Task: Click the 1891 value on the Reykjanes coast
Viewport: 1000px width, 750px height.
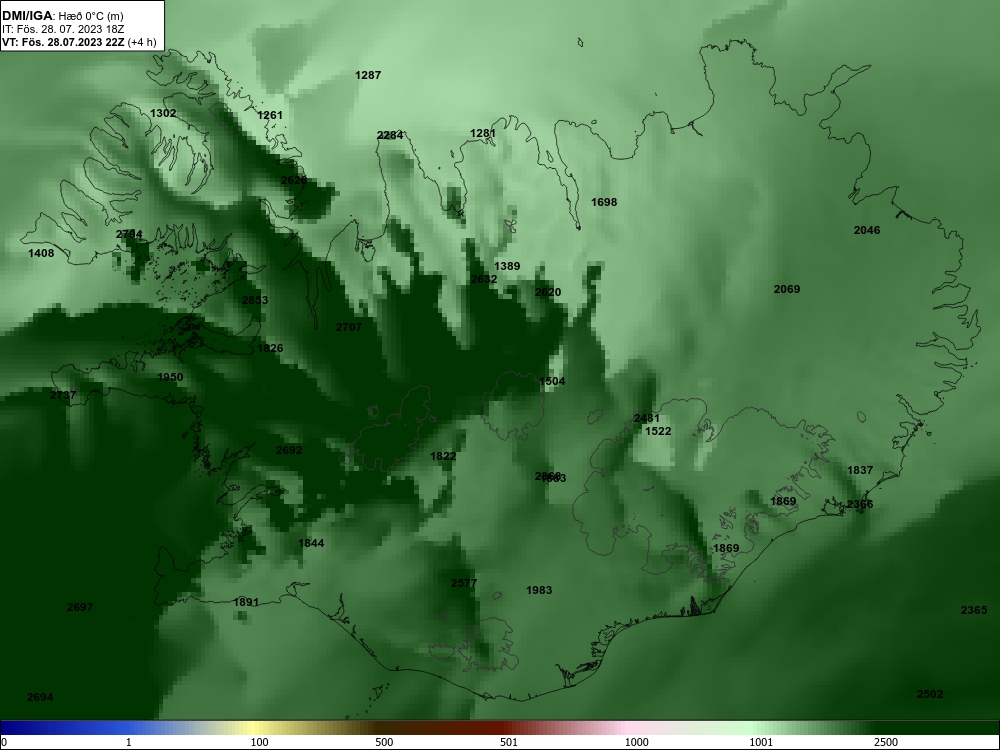Action: [x=246, y=603]
